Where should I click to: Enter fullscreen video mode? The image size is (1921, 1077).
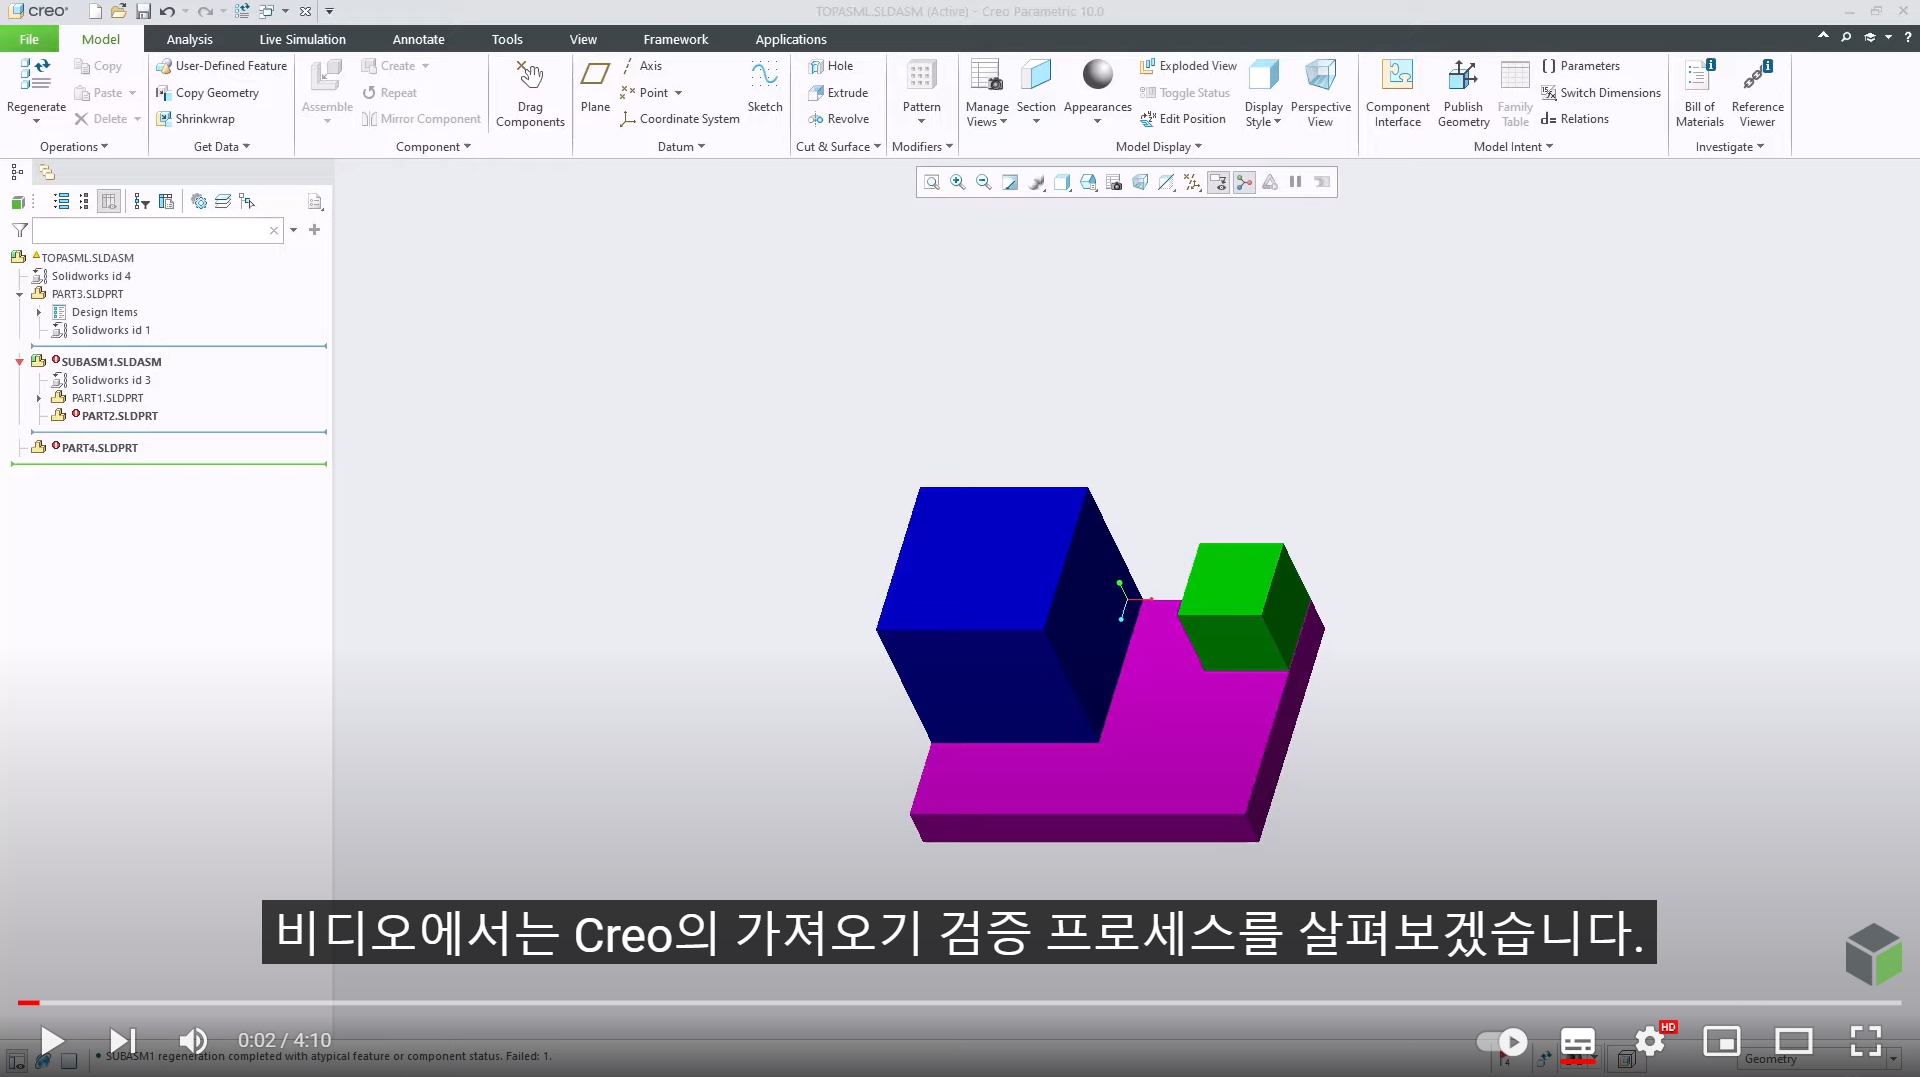pos(1866,1041)
